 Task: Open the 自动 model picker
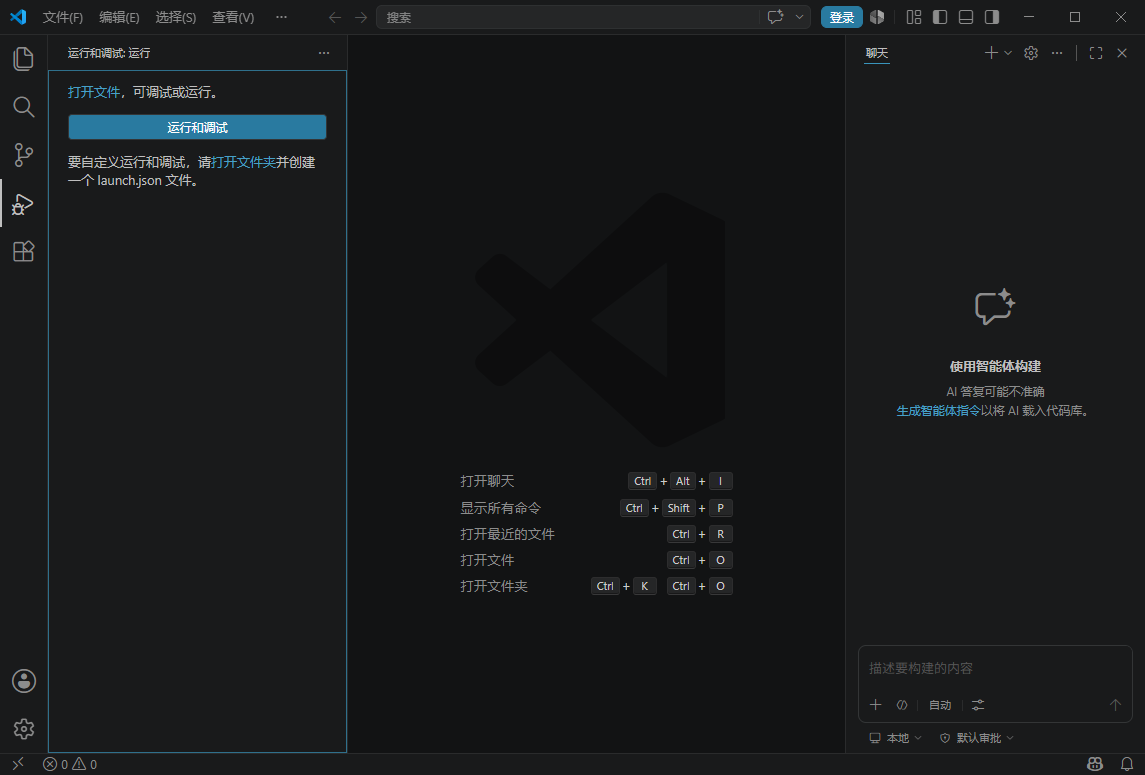[x=940, y=705]
